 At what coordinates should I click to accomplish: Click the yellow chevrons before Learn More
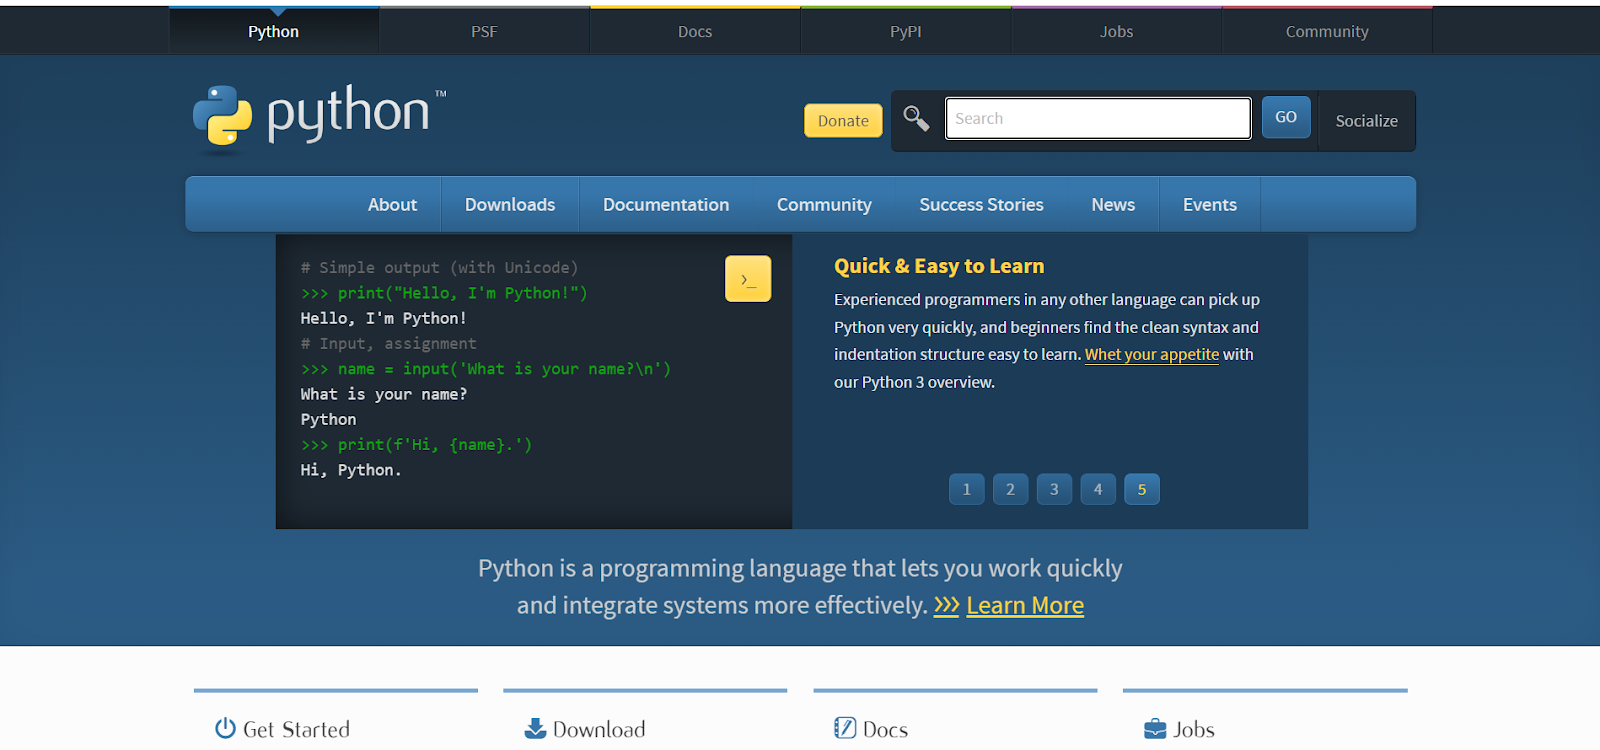point(946,605)
